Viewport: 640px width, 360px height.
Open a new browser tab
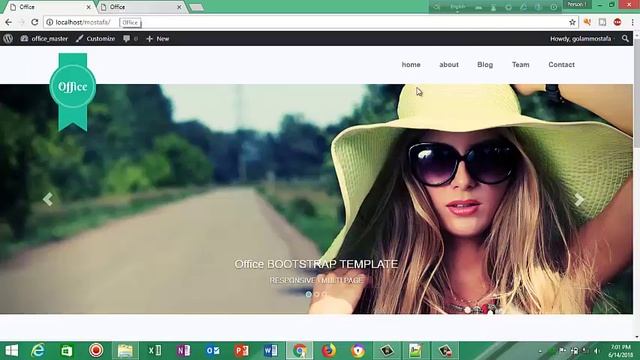pos(197,7)
